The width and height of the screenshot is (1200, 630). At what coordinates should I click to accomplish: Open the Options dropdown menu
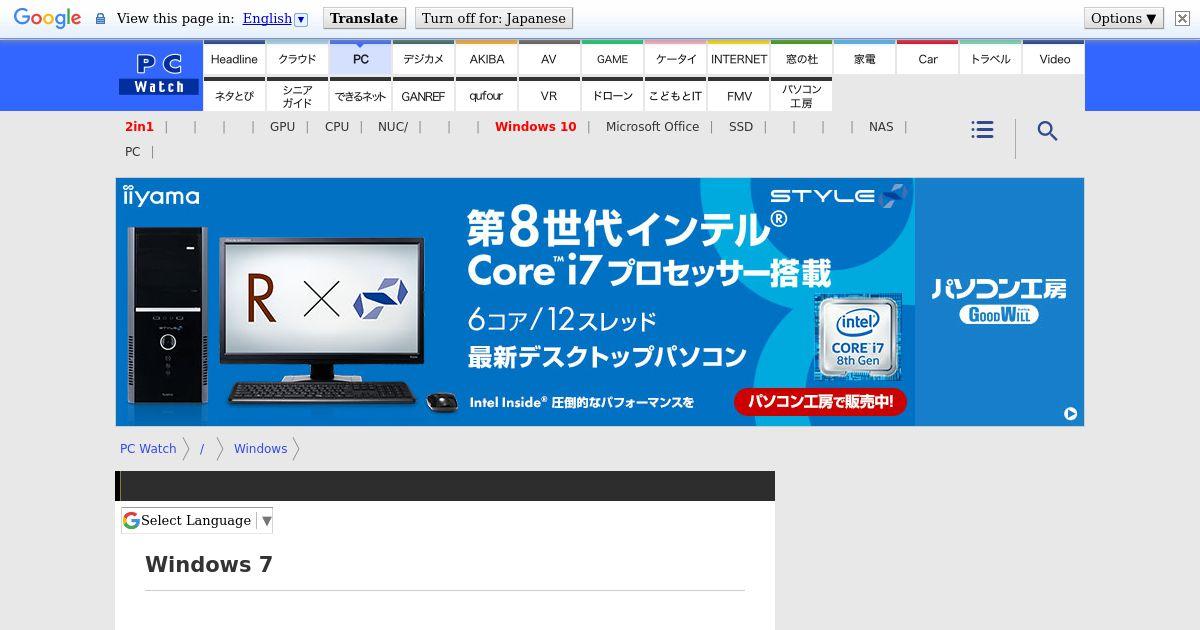coord(1124,18)
